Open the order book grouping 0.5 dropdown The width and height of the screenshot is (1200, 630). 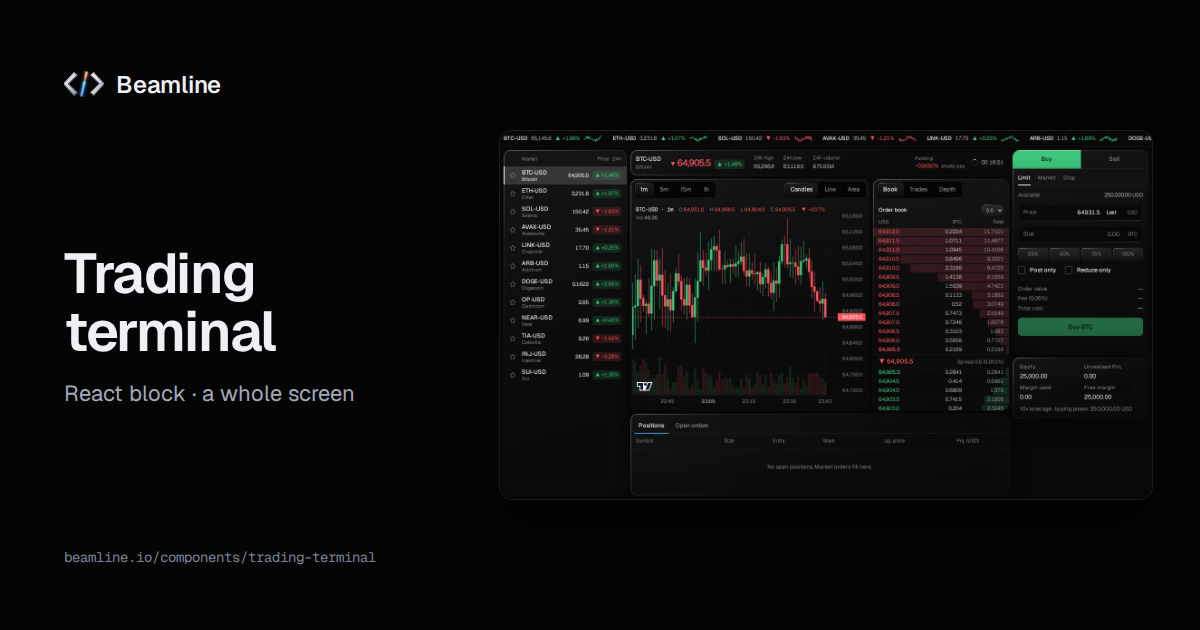click(x=992, y=210)
